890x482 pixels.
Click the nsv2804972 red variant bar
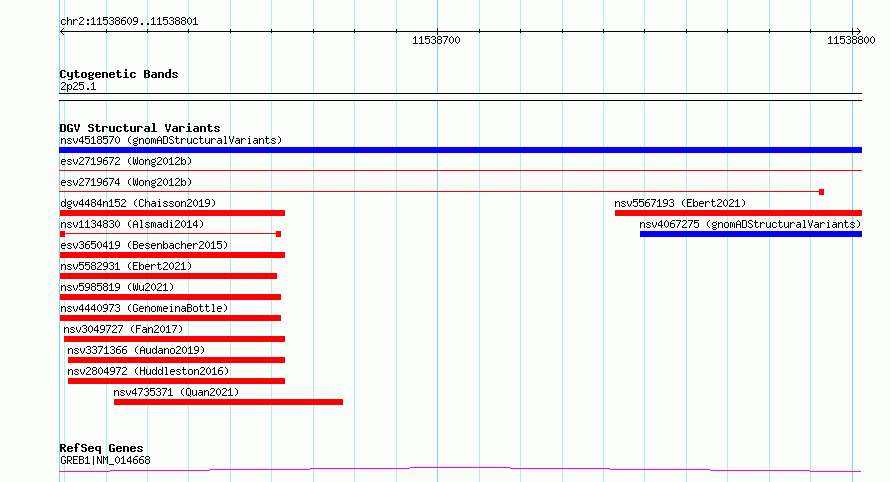coord(176,381)
